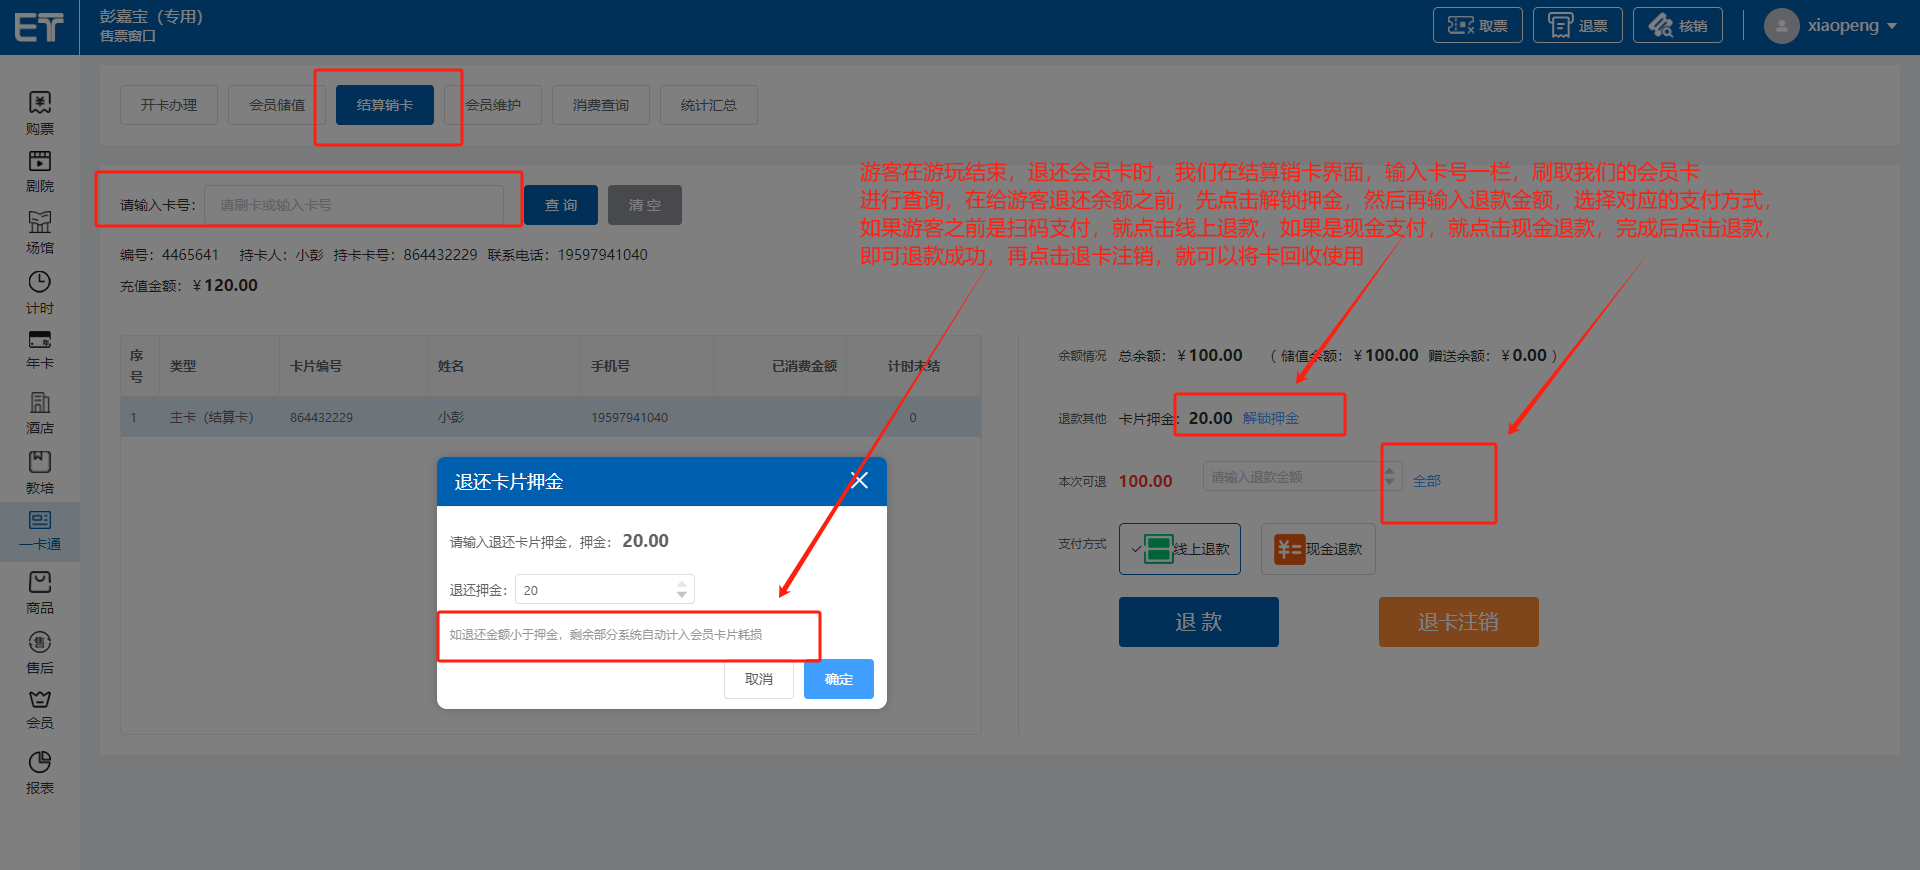
Task: Click the 解锁押金 unlock deposit link
Action: click(x=1270, y=418)
